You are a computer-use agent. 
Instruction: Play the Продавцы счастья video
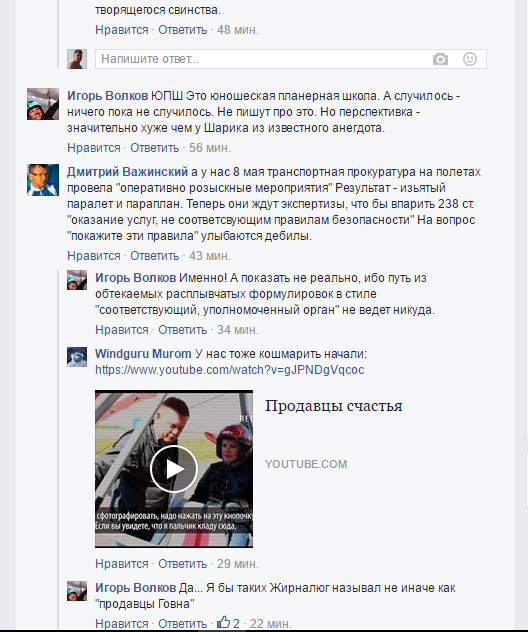pos(174,469)
